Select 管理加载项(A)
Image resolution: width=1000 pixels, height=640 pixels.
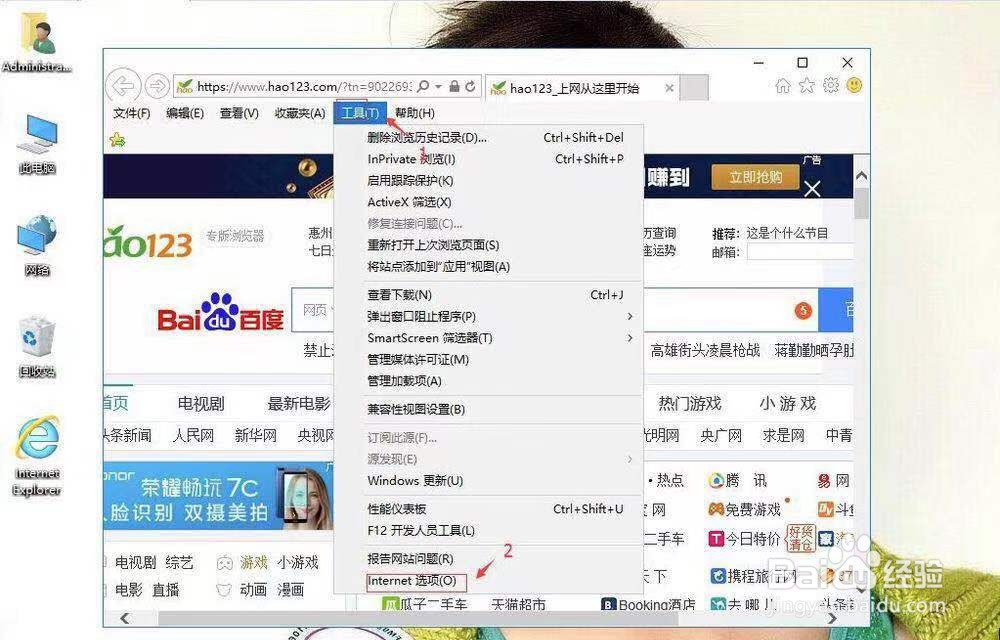[x=489, y=381]
